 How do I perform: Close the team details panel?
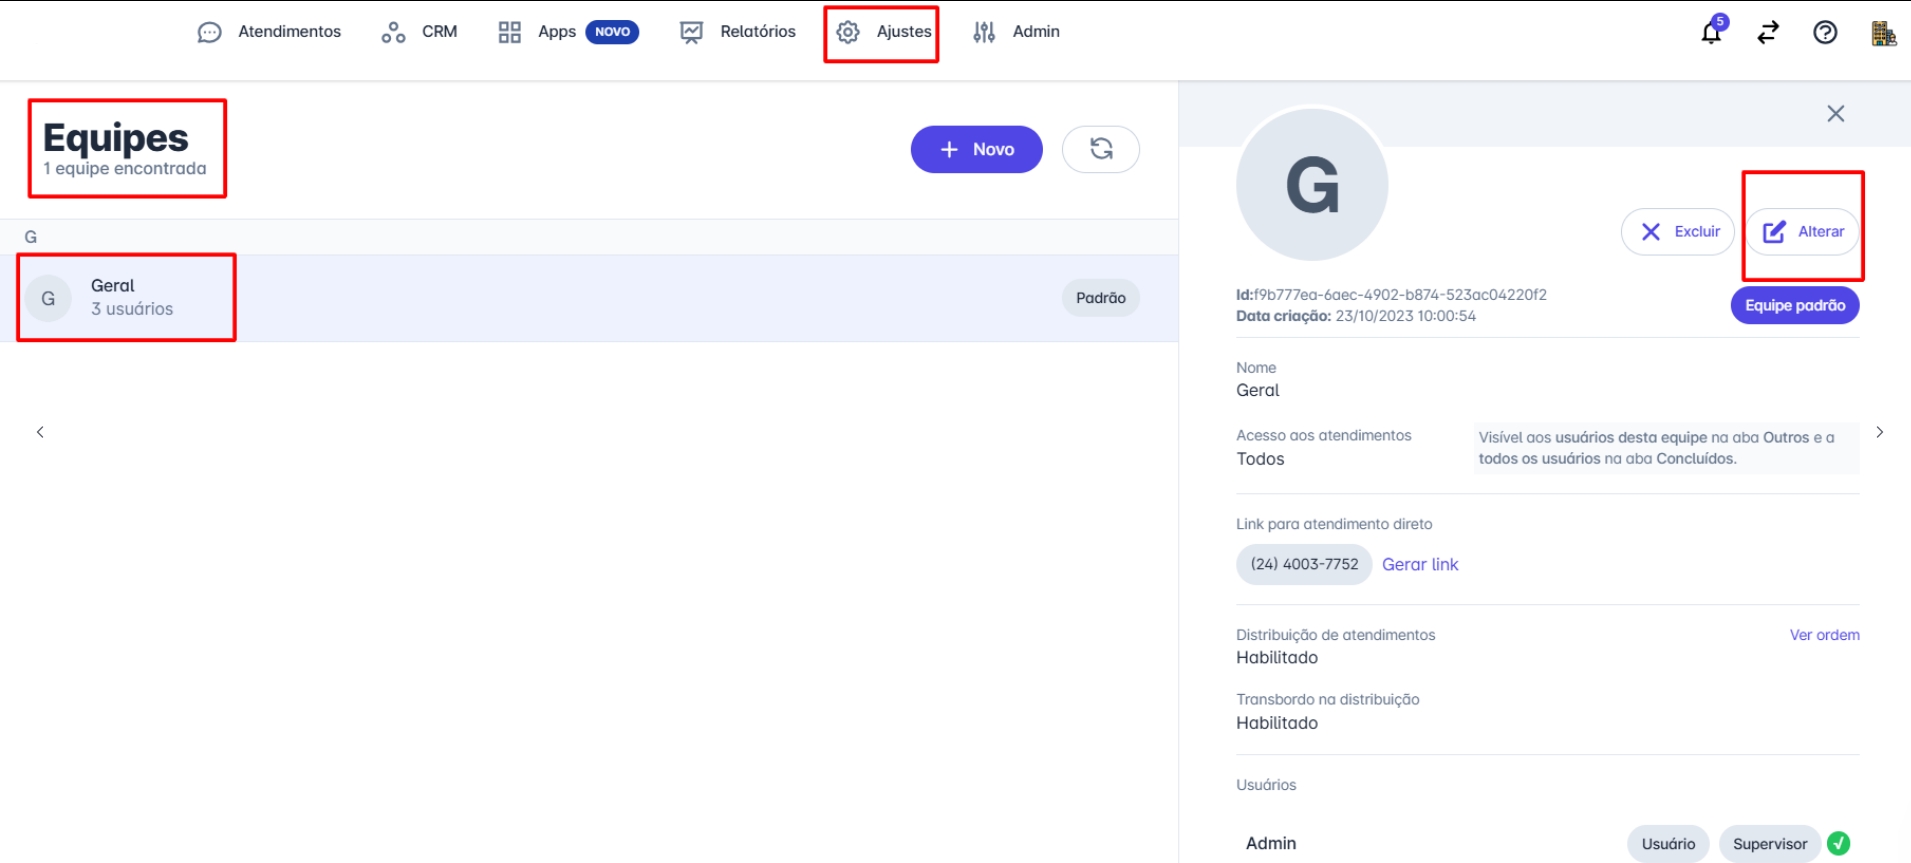click(1835, 114)
